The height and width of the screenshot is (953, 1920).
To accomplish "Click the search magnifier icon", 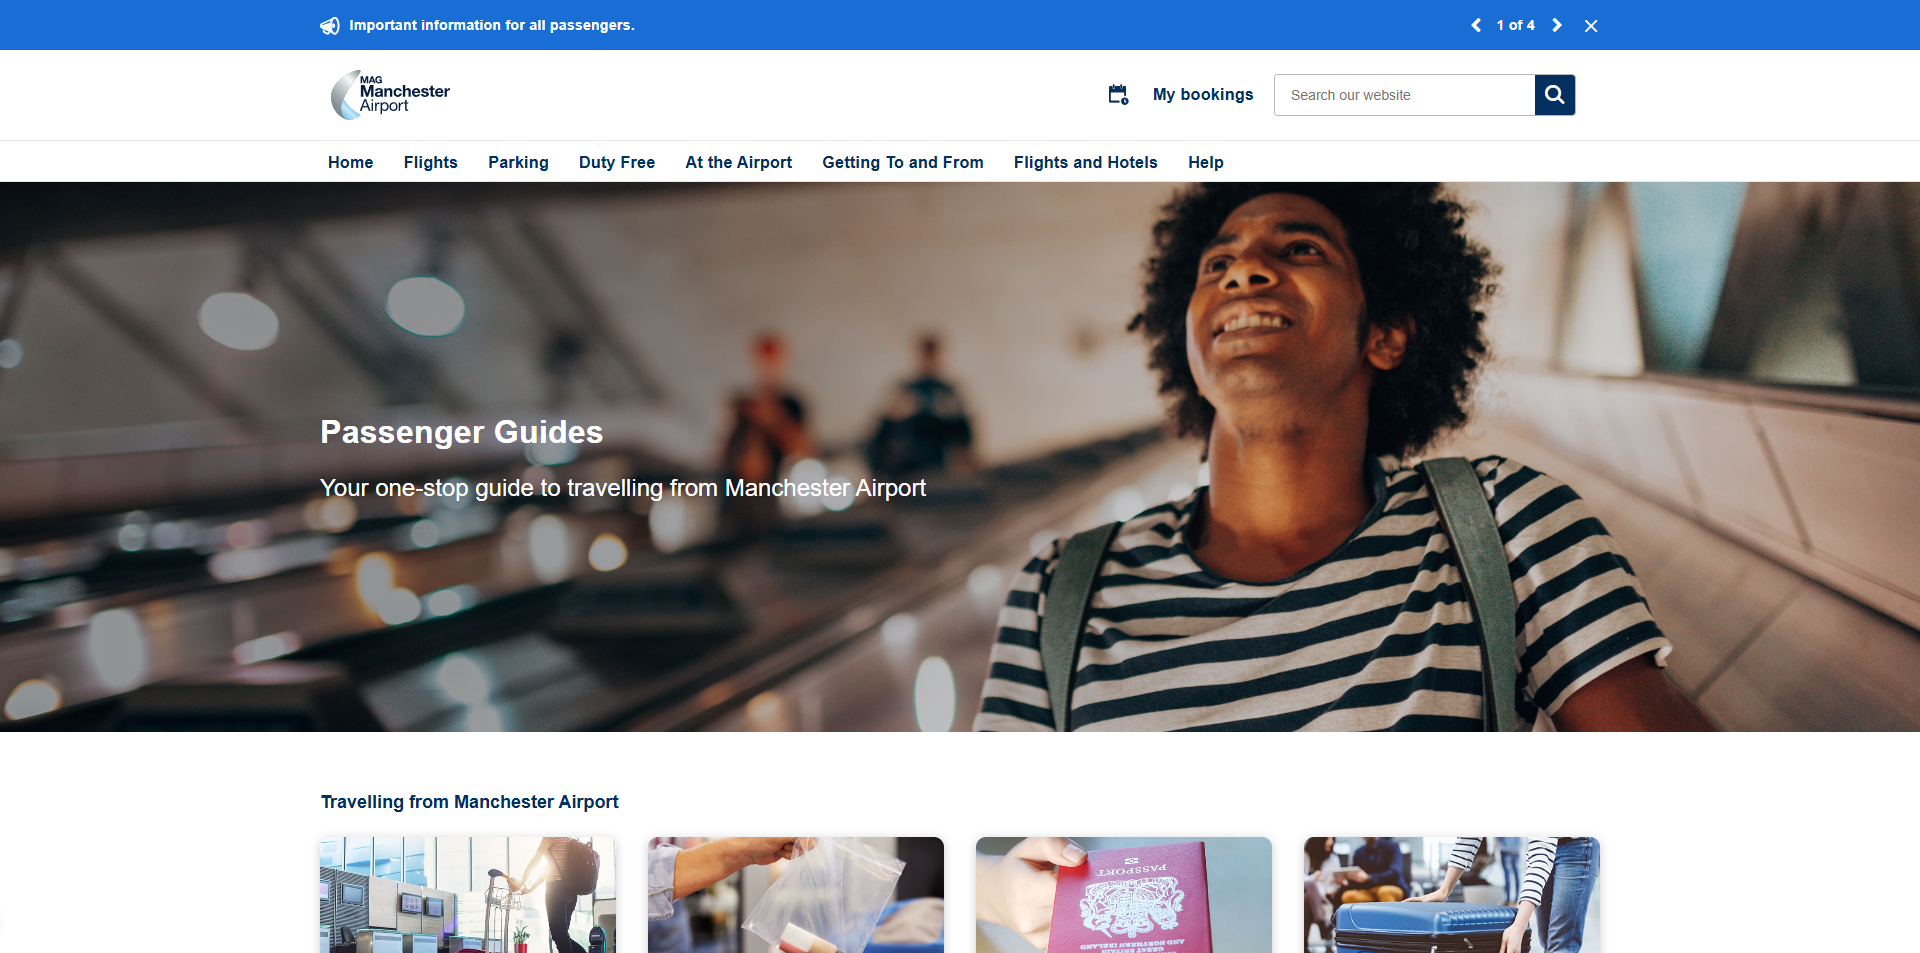I will pos(1554,94).
